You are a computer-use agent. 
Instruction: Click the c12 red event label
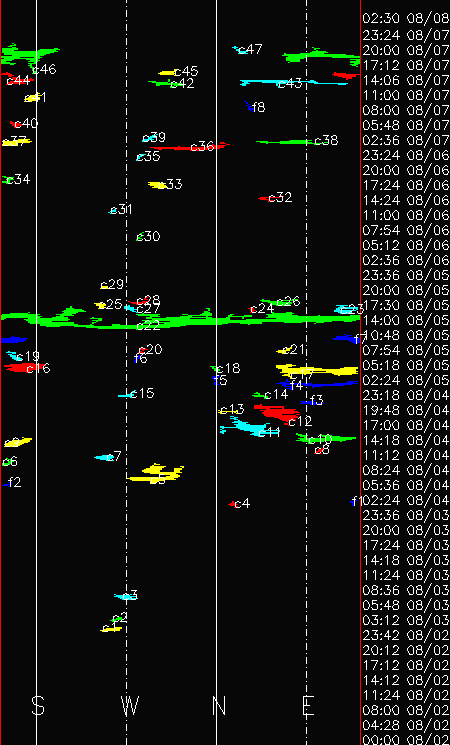[300, 421]
